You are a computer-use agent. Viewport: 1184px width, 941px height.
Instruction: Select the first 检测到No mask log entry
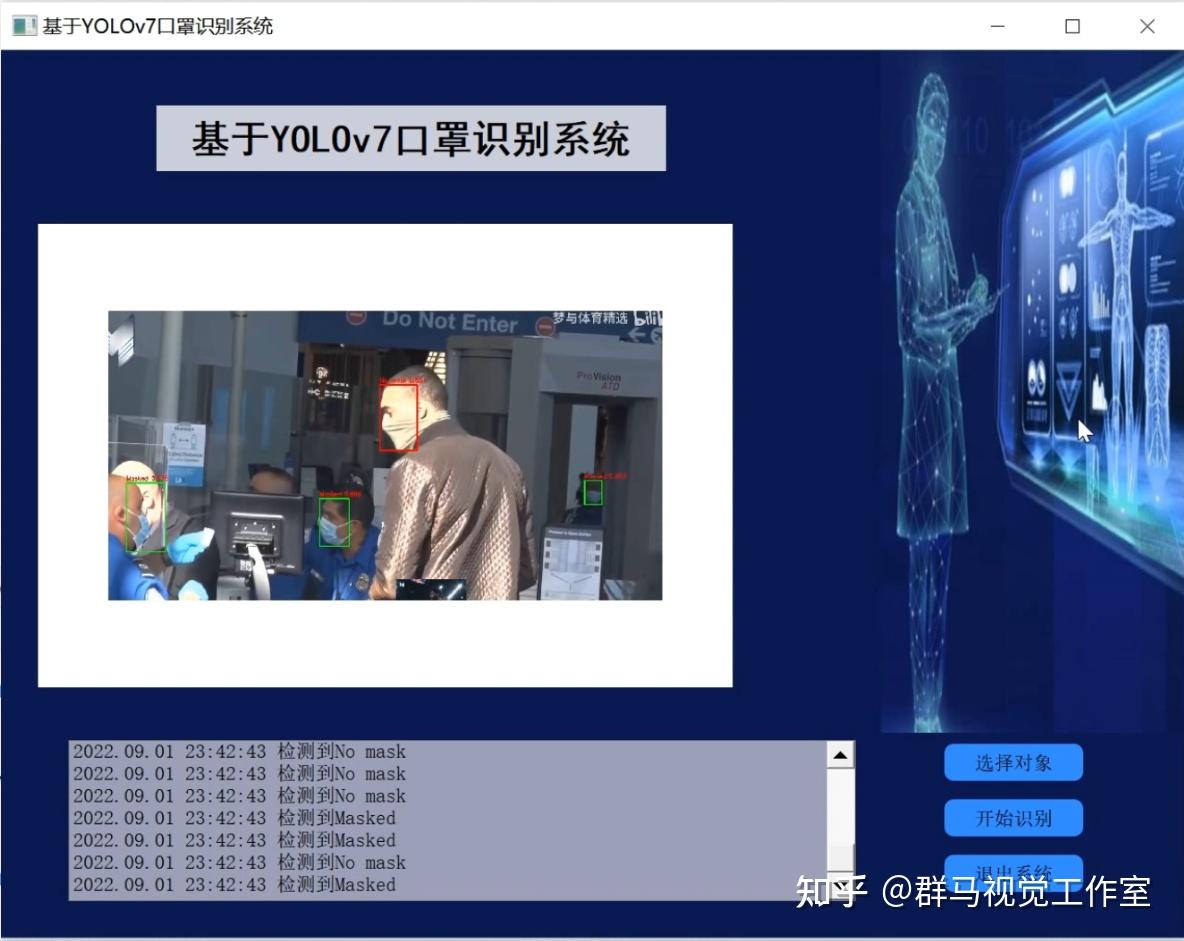238,751
